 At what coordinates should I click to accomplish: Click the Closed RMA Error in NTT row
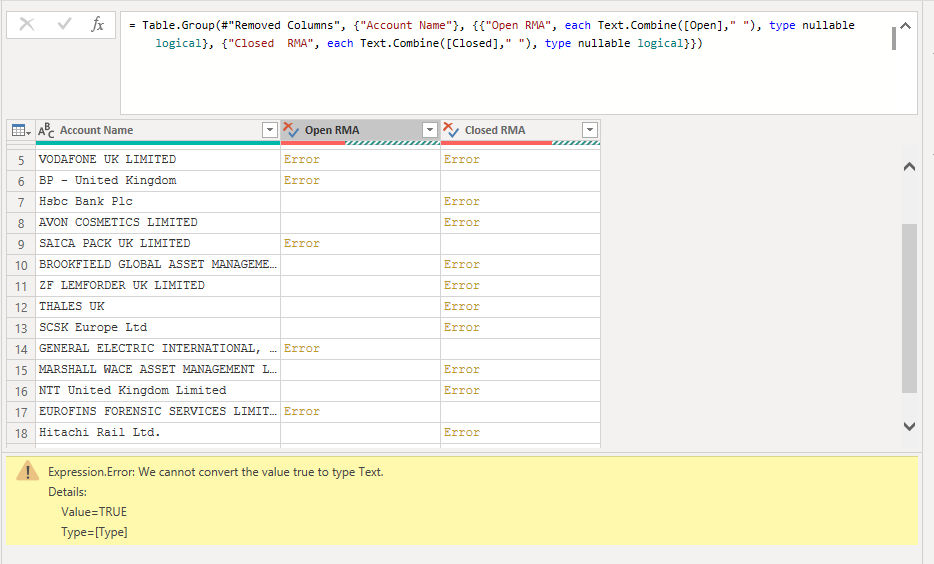point(462,391)
